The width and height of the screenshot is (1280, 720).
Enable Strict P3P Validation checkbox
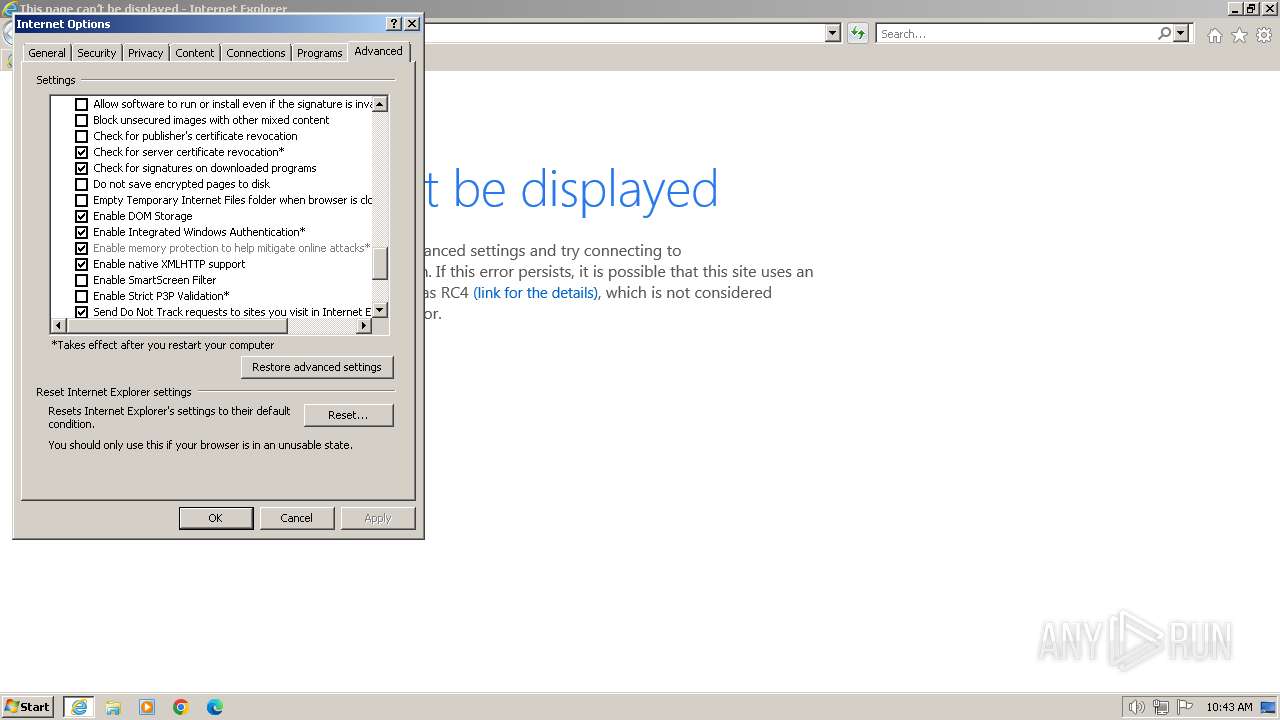coord(82,296)
